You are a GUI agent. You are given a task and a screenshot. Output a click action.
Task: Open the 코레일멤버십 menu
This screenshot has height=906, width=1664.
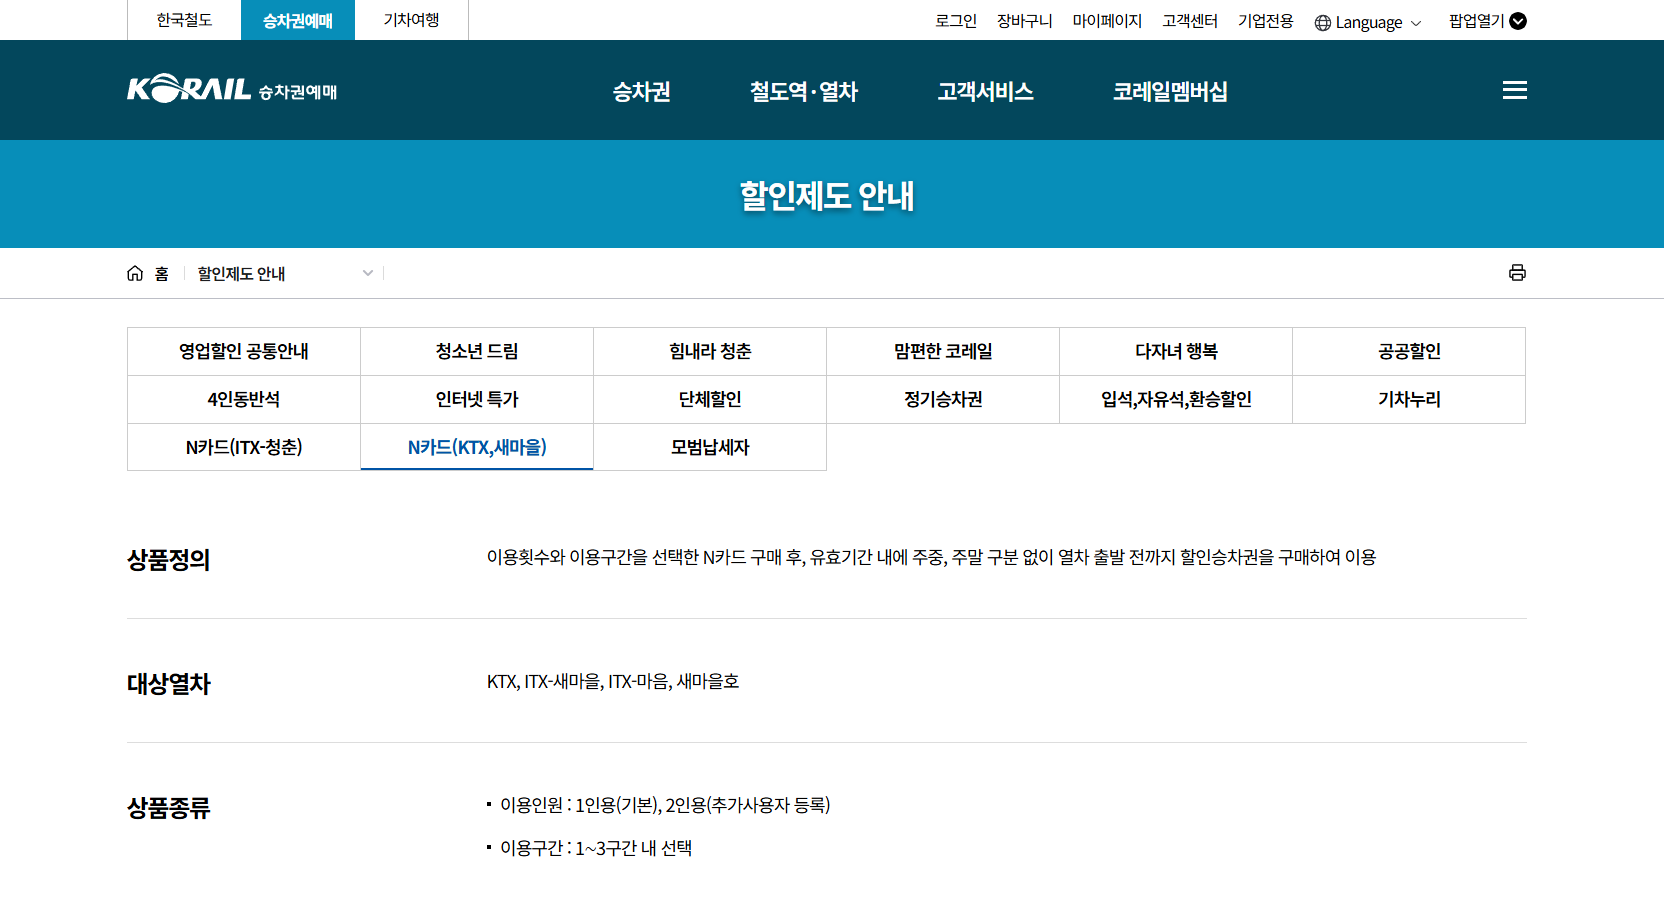pyautogui.click(x=1170, y=91)
